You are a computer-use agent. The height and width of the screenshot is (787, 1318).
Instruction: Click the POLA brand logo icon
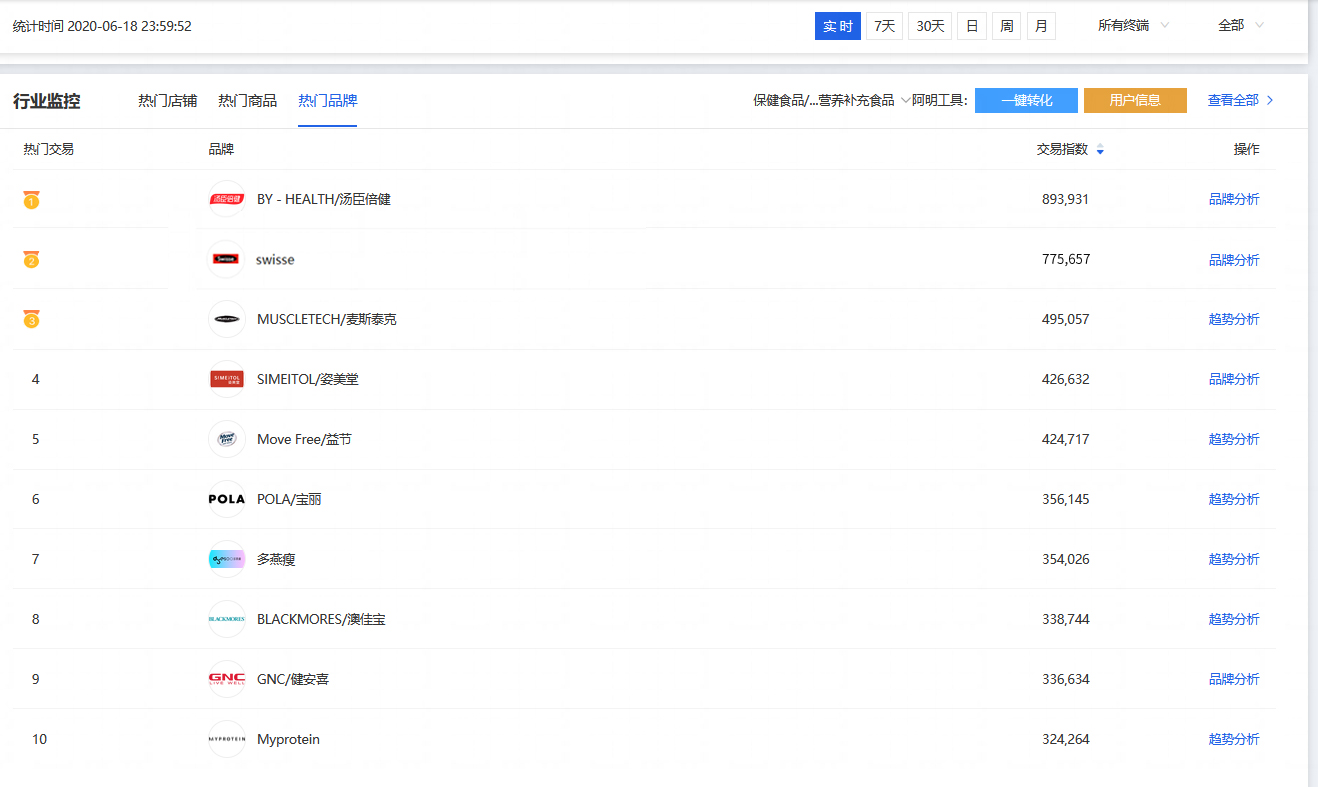click(x=227, y=499)
